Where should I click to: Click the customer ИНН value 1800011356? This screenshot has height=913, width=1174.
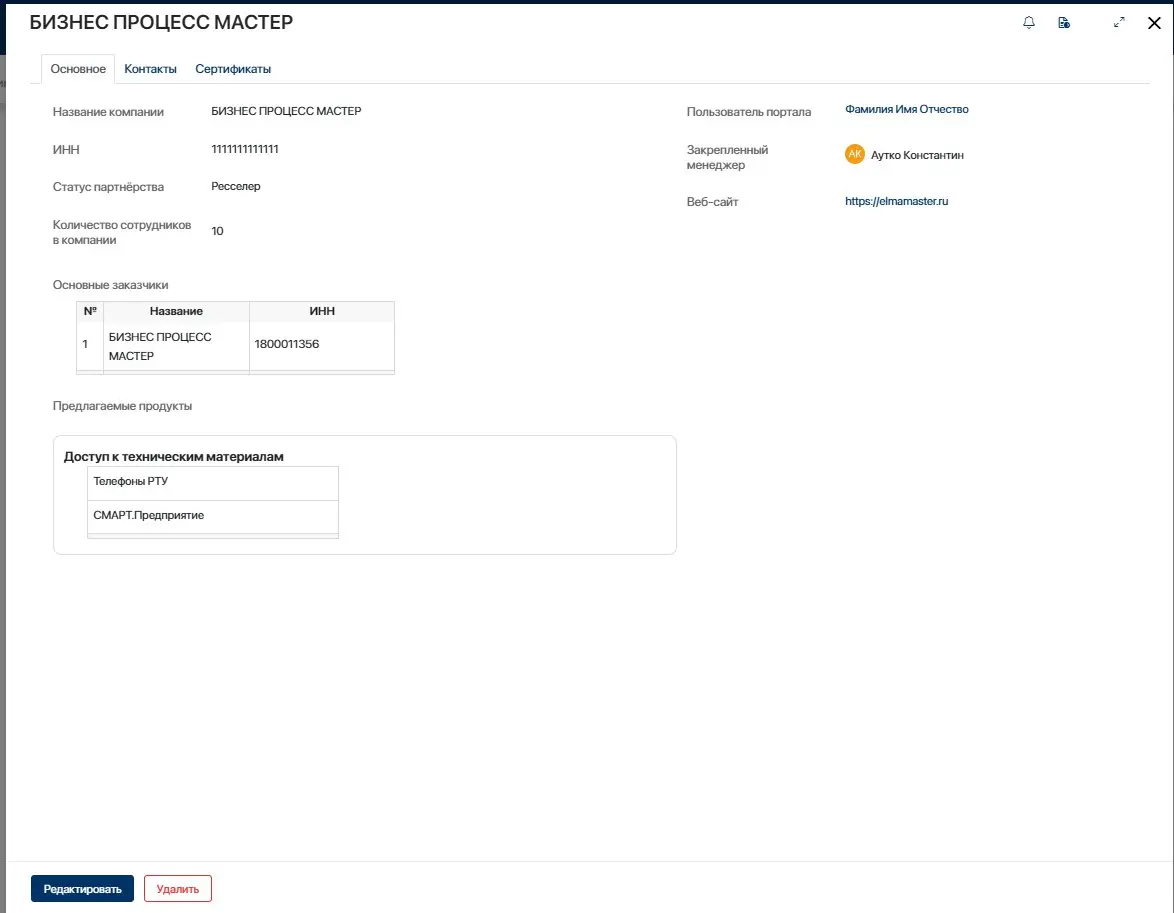tap(287, 345)
